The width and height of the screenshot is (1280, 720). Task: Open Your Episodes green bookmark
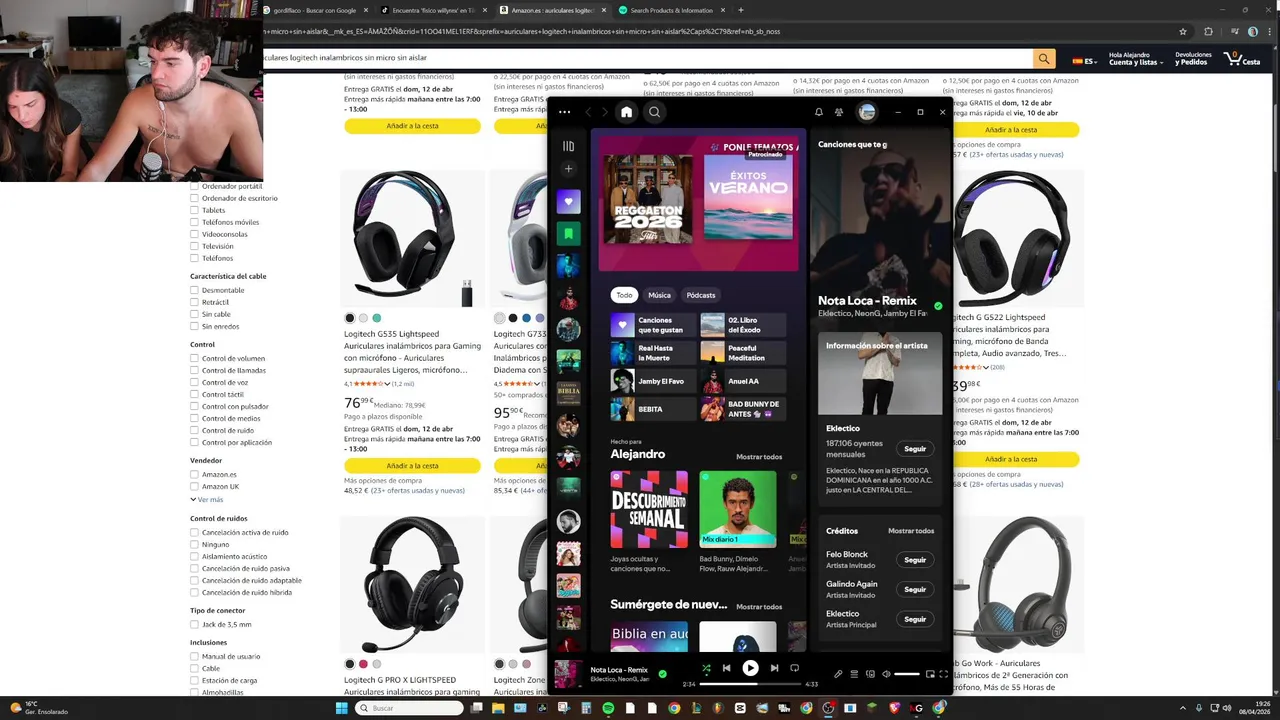(x=569, y=234)
